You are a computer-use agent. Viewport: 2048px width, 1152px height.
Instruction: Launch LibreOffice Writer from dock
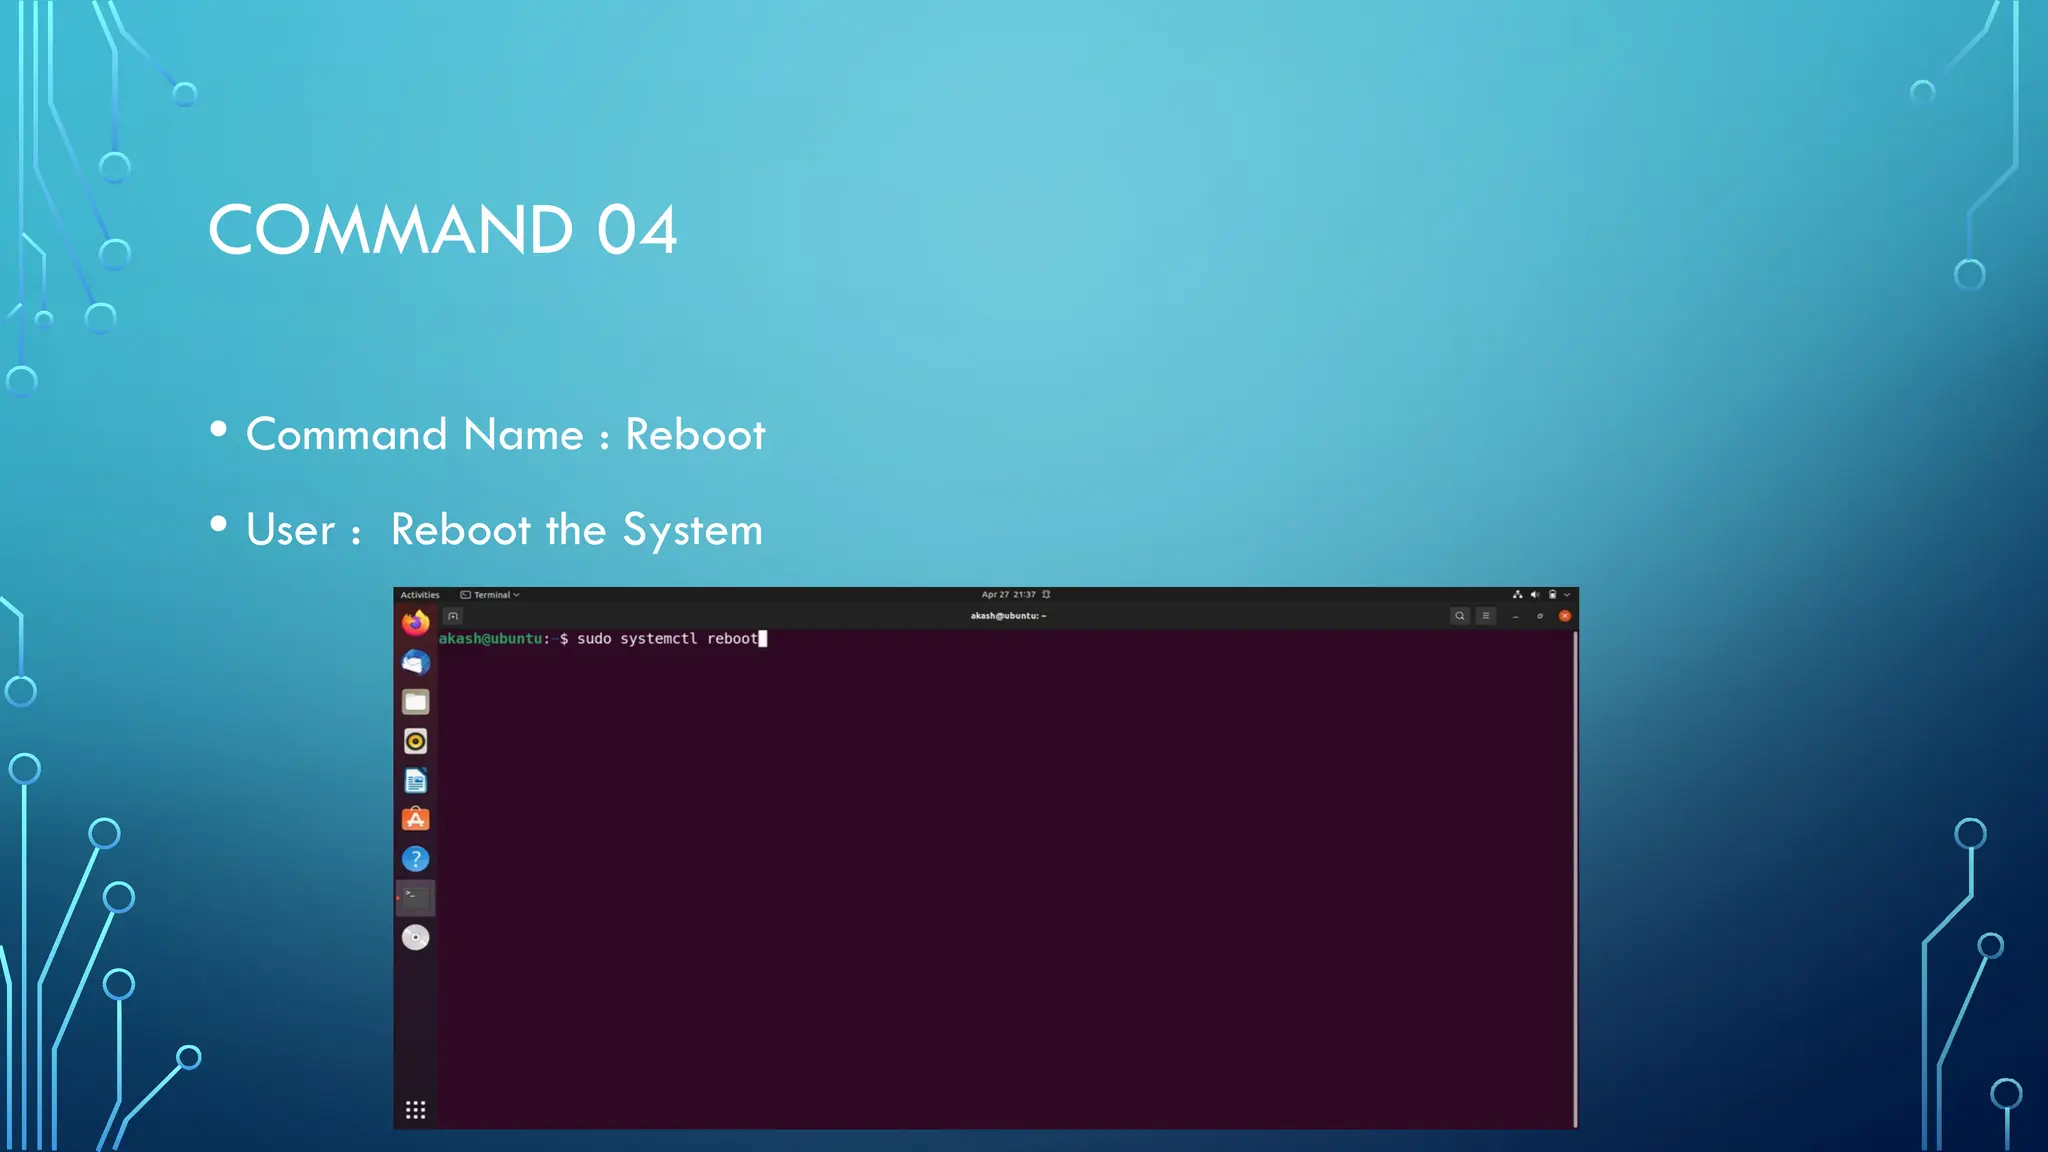click(x=415, y=780)
